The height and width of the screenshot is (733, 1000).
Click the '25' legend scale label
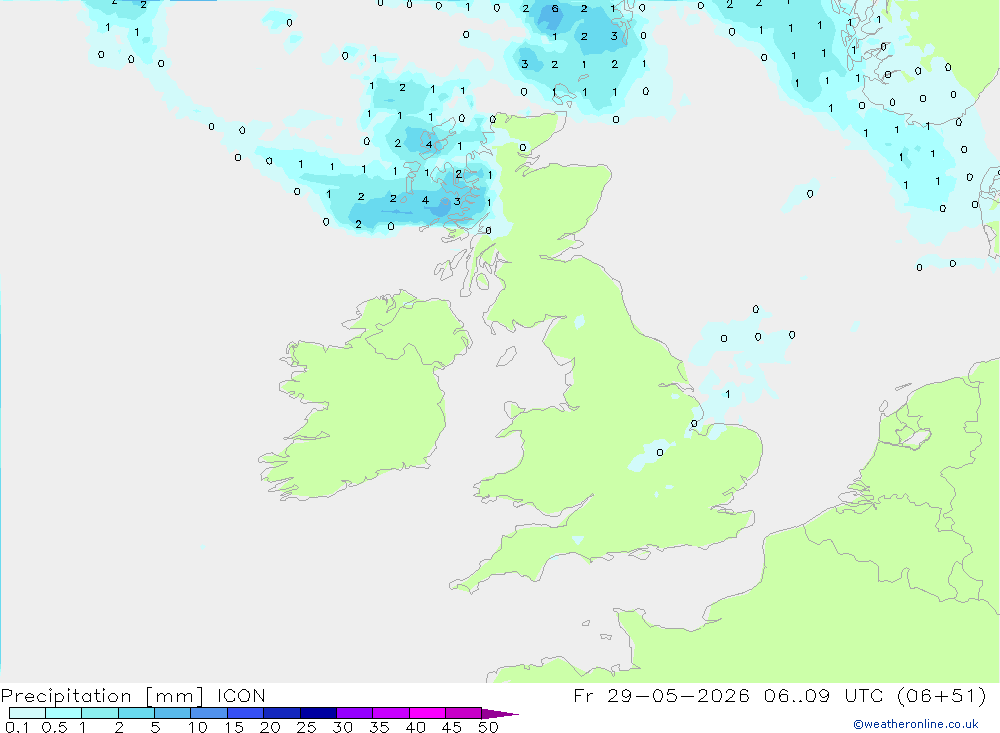click(x=307, y=727)
